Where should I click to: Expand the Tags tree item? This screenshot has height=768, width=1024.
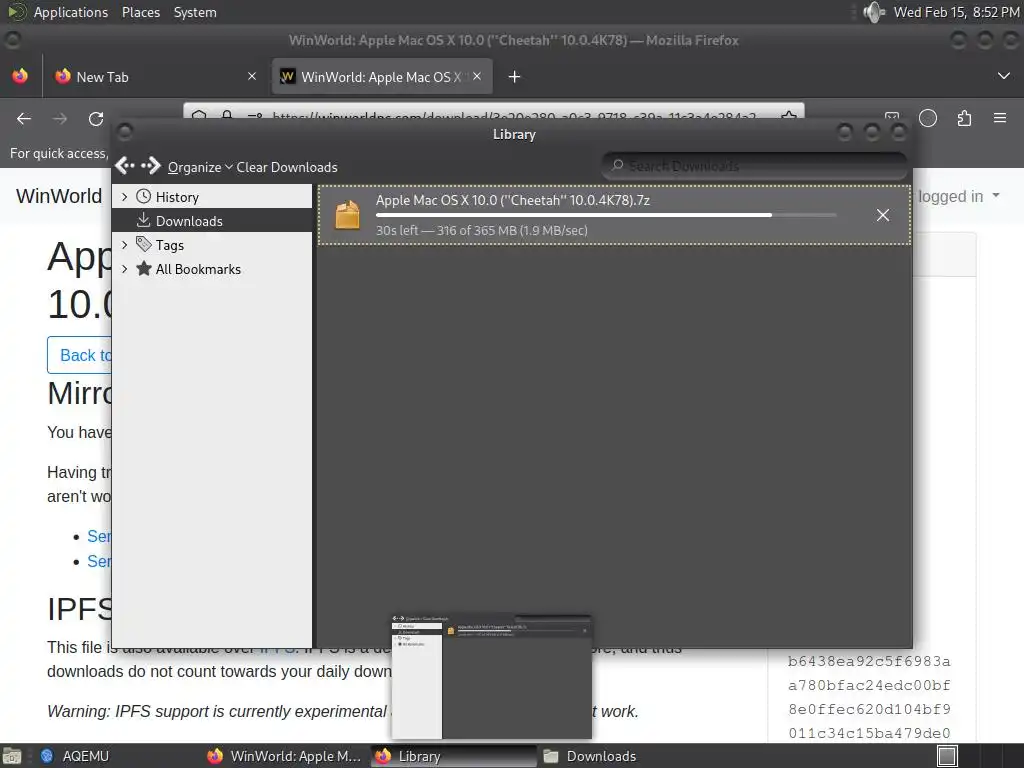[x=124, y=244]
